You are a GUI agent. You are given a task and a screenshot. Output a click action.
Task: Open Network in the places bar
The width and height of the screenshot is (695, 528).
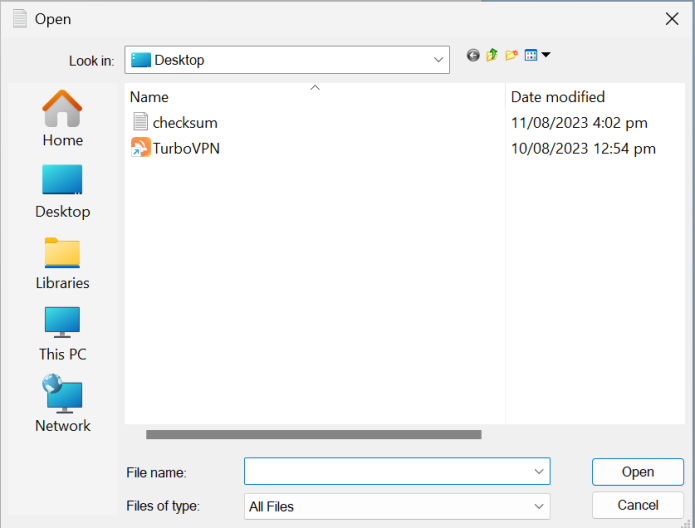(x=62, y=404)
